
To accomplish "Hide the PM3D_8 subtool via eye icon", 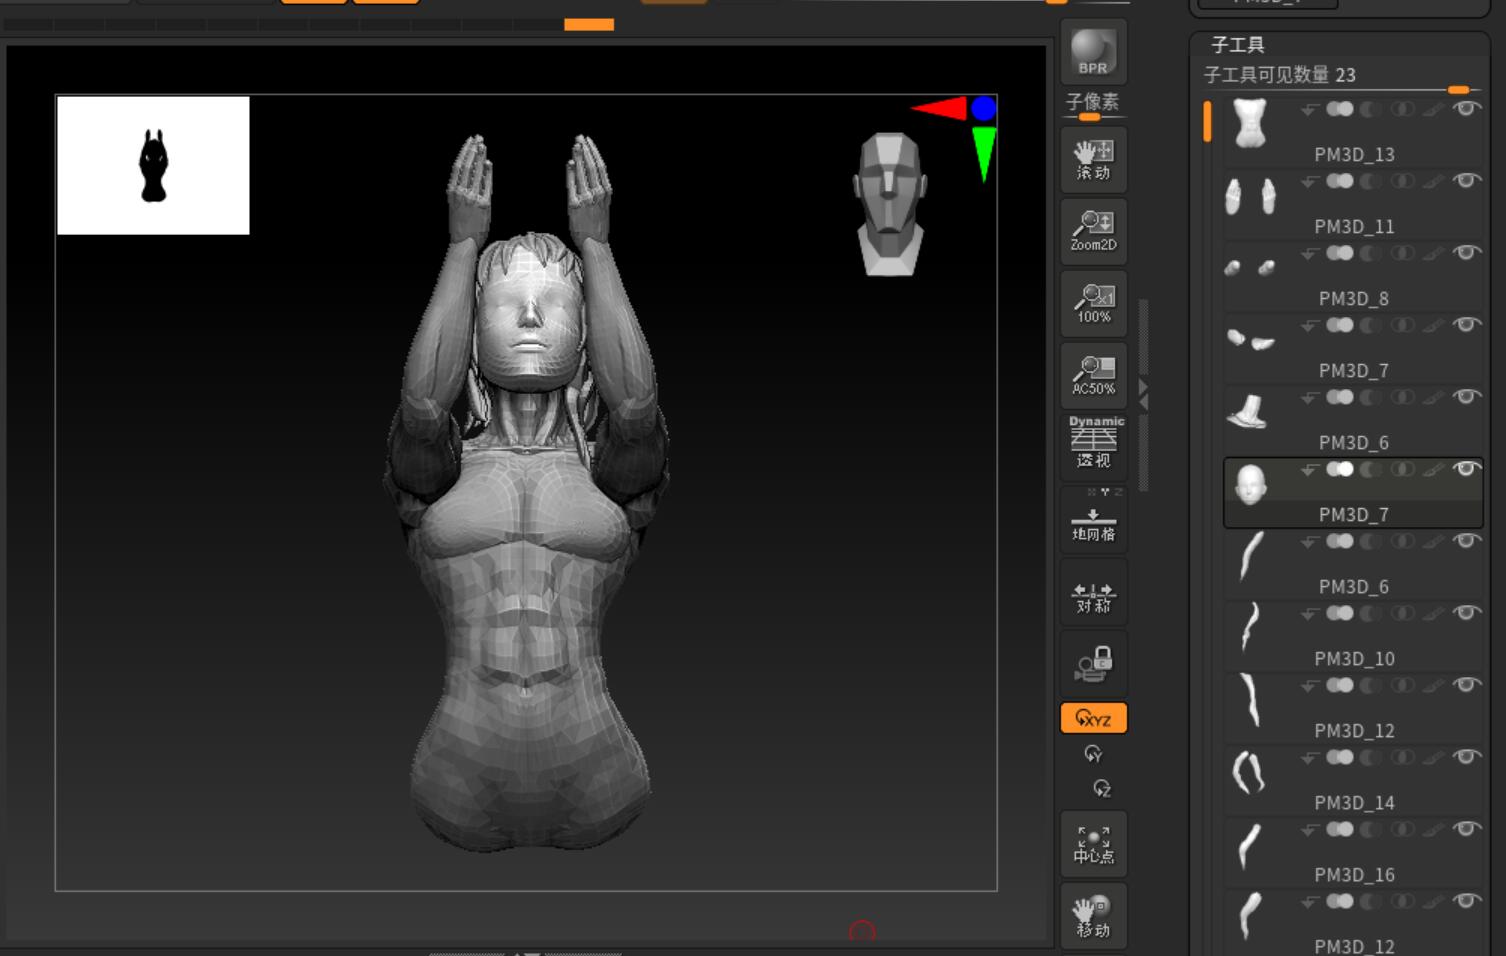I will pyautogui.click(x=1466, y=253).
